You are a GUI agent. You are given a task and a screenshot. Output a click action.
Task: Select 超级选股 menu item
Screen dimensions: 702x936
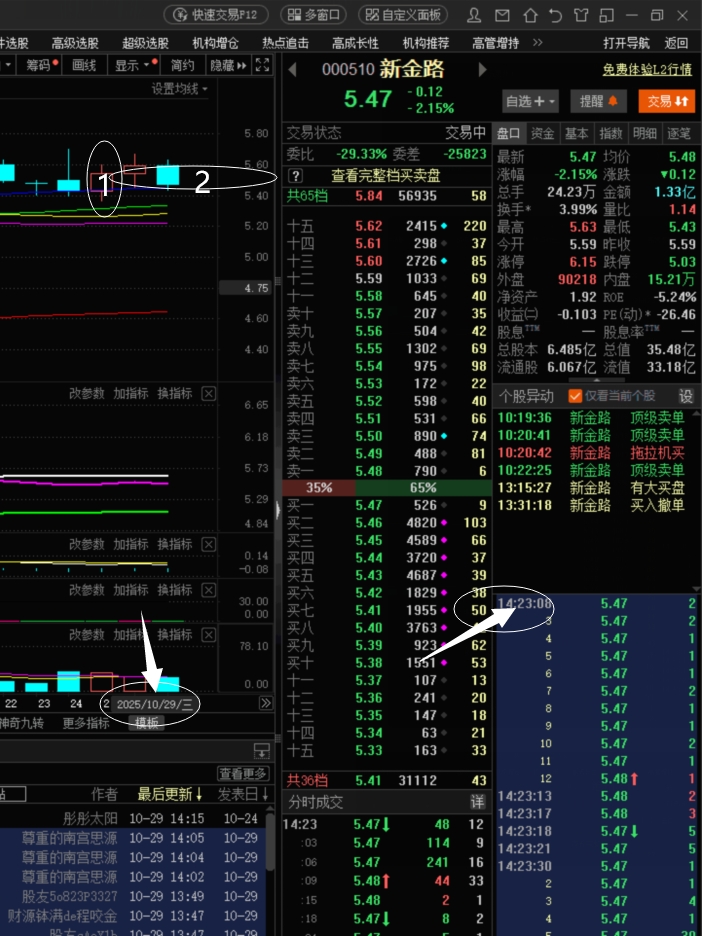tap(146, 43)
